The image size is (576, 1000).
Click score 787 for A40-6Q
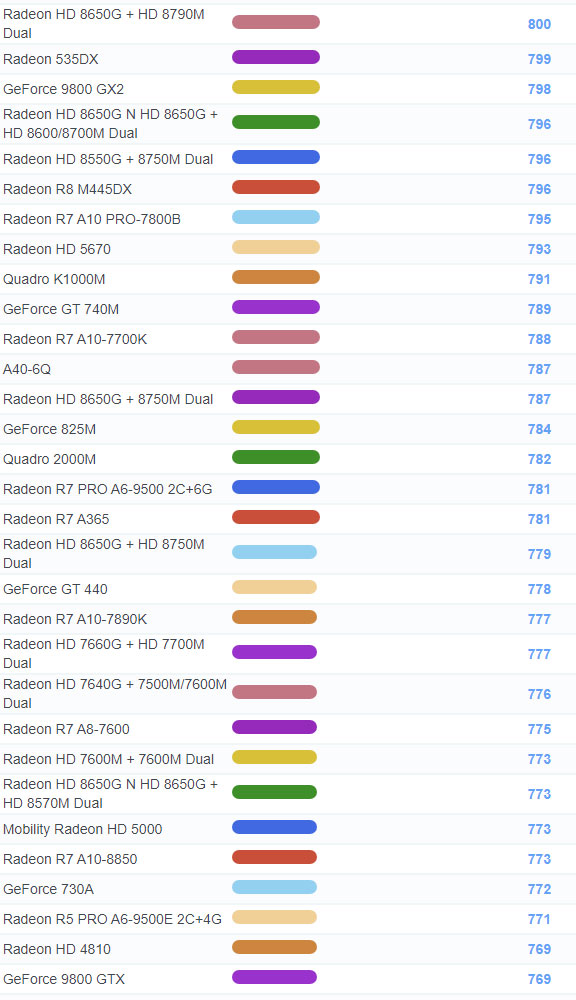(539, 369)
